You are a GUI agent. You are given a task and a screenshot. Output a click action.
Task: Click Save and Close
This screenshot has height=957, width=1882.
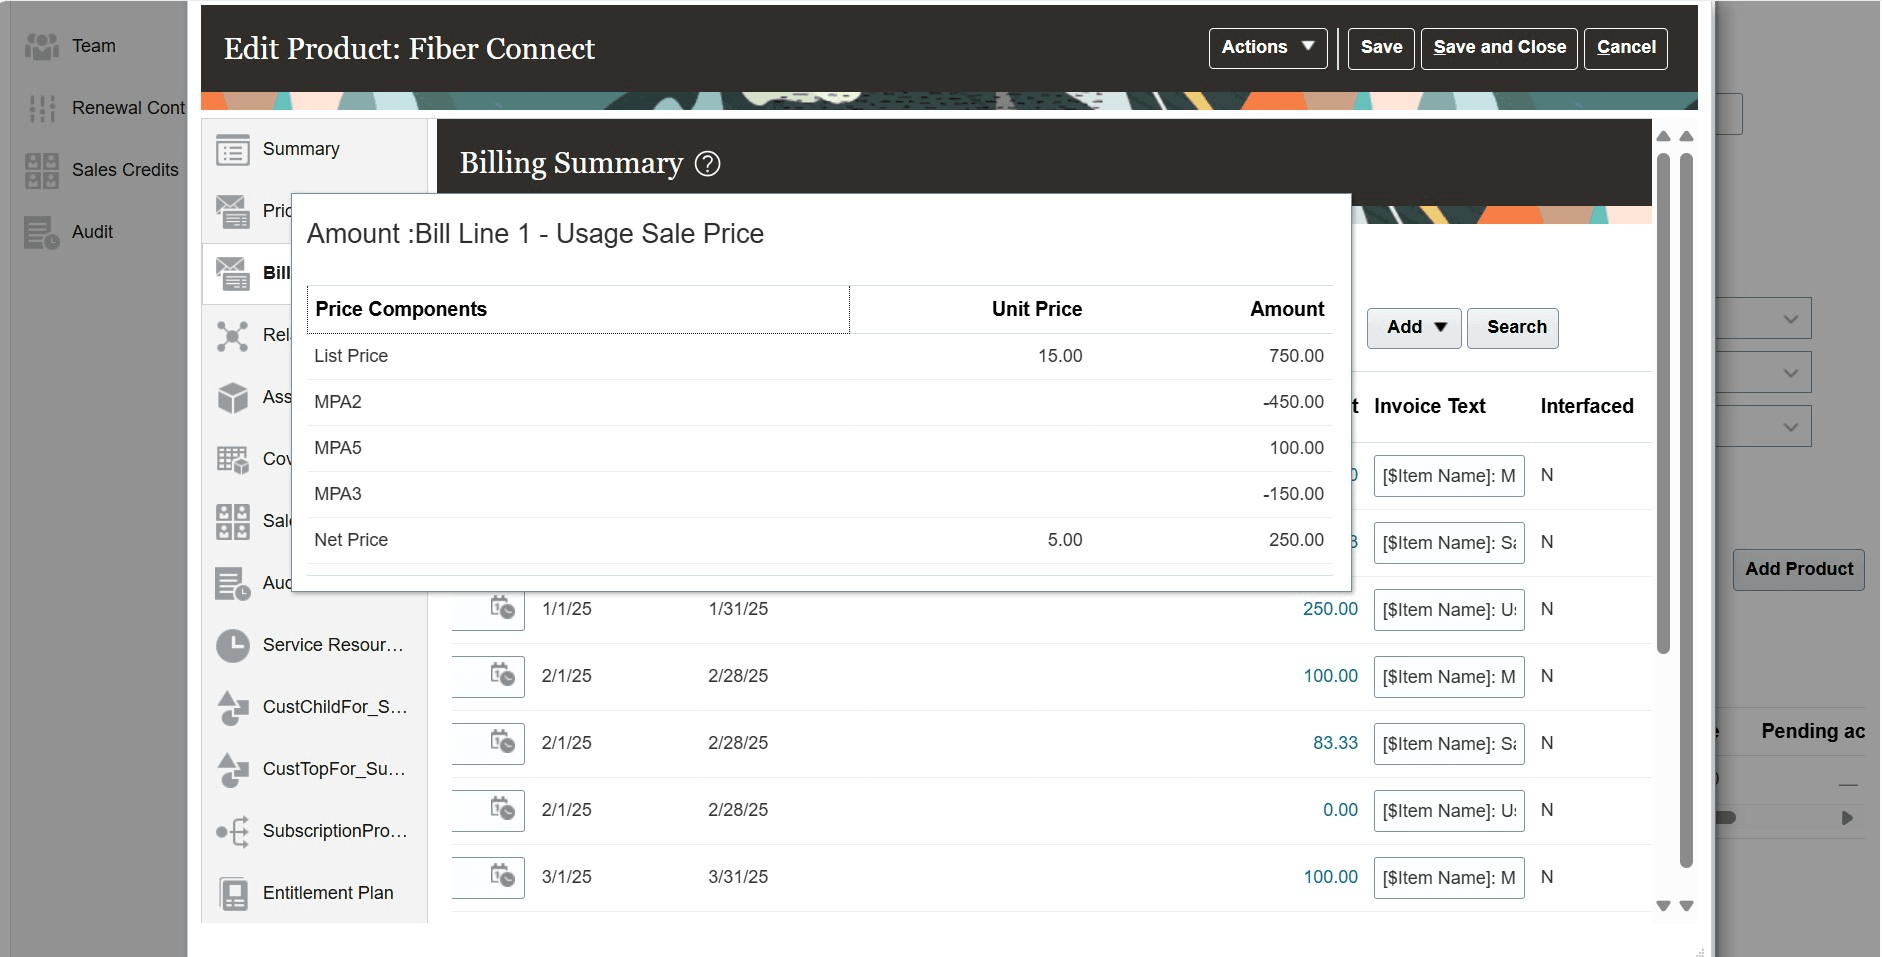click(x=1499, y=48)
